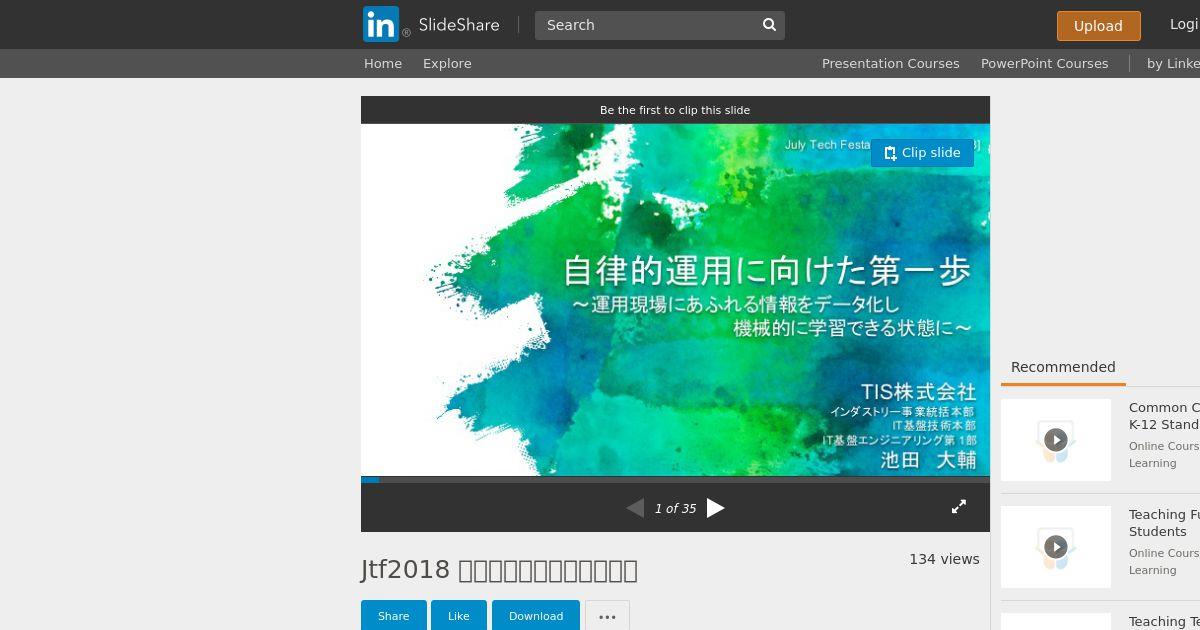Open the three-dots more options button

pyautogui.click(x=607, y=616)
